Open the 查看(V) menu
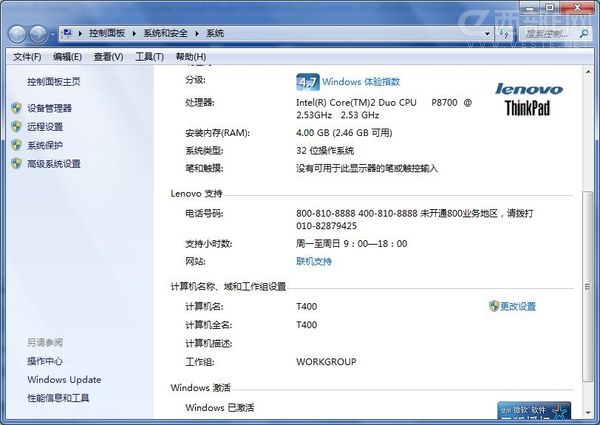 (108, 57)
